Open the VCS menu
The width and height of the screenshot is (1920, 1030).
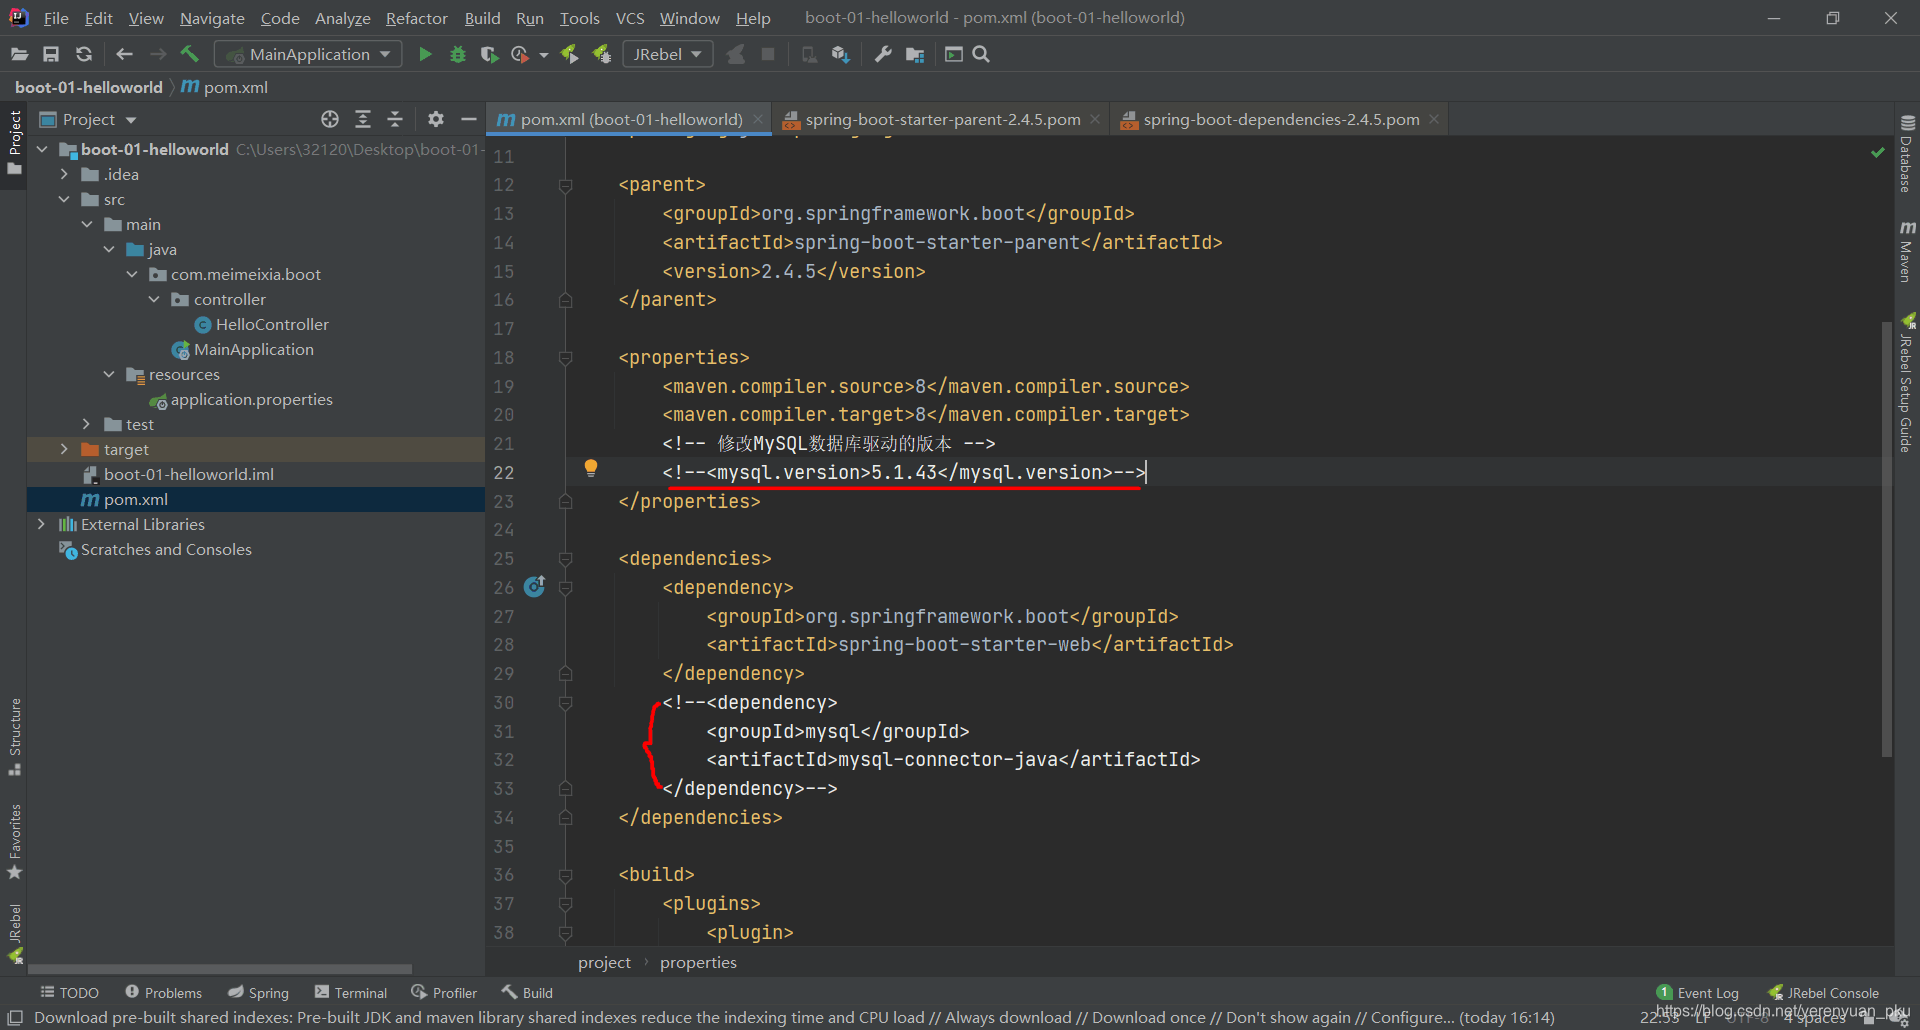tap(630, 18)
